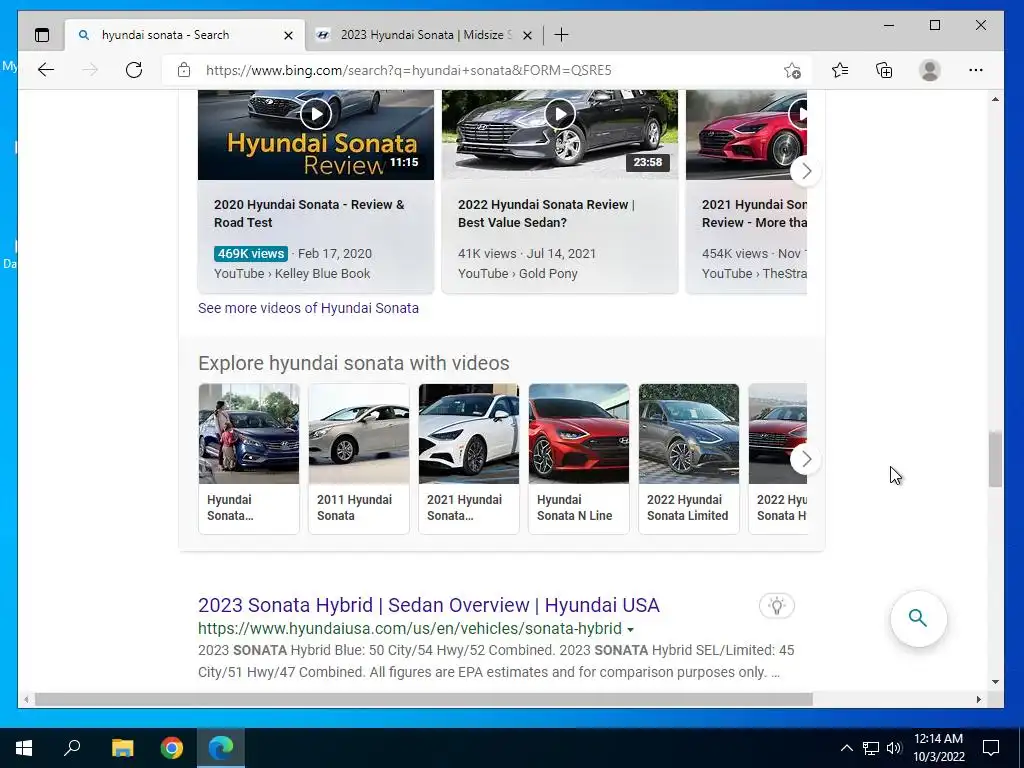Image resolution: width=1024 pixels, height=768 pixels.
Task: Add this page to favorites star
Action: [x=792, y=70]
